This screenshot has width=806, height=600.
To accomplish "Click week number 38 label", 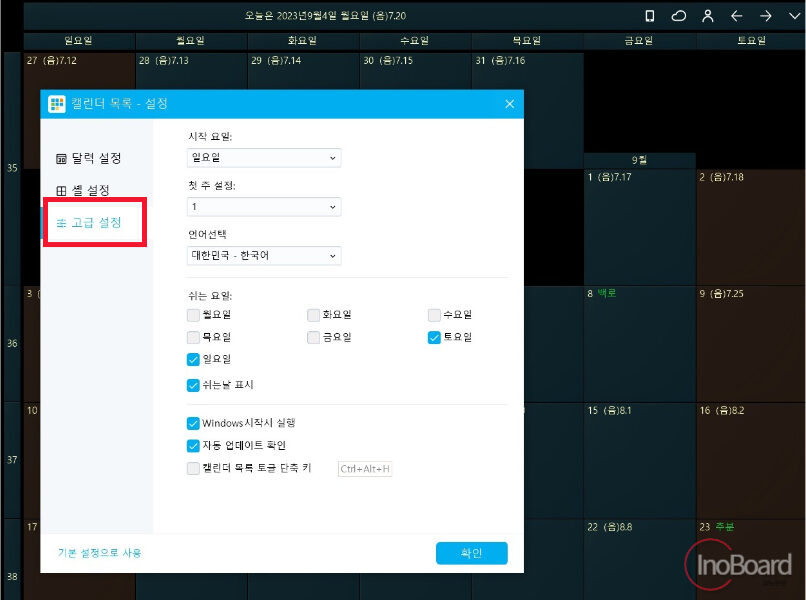I will [x=12, y=577].
